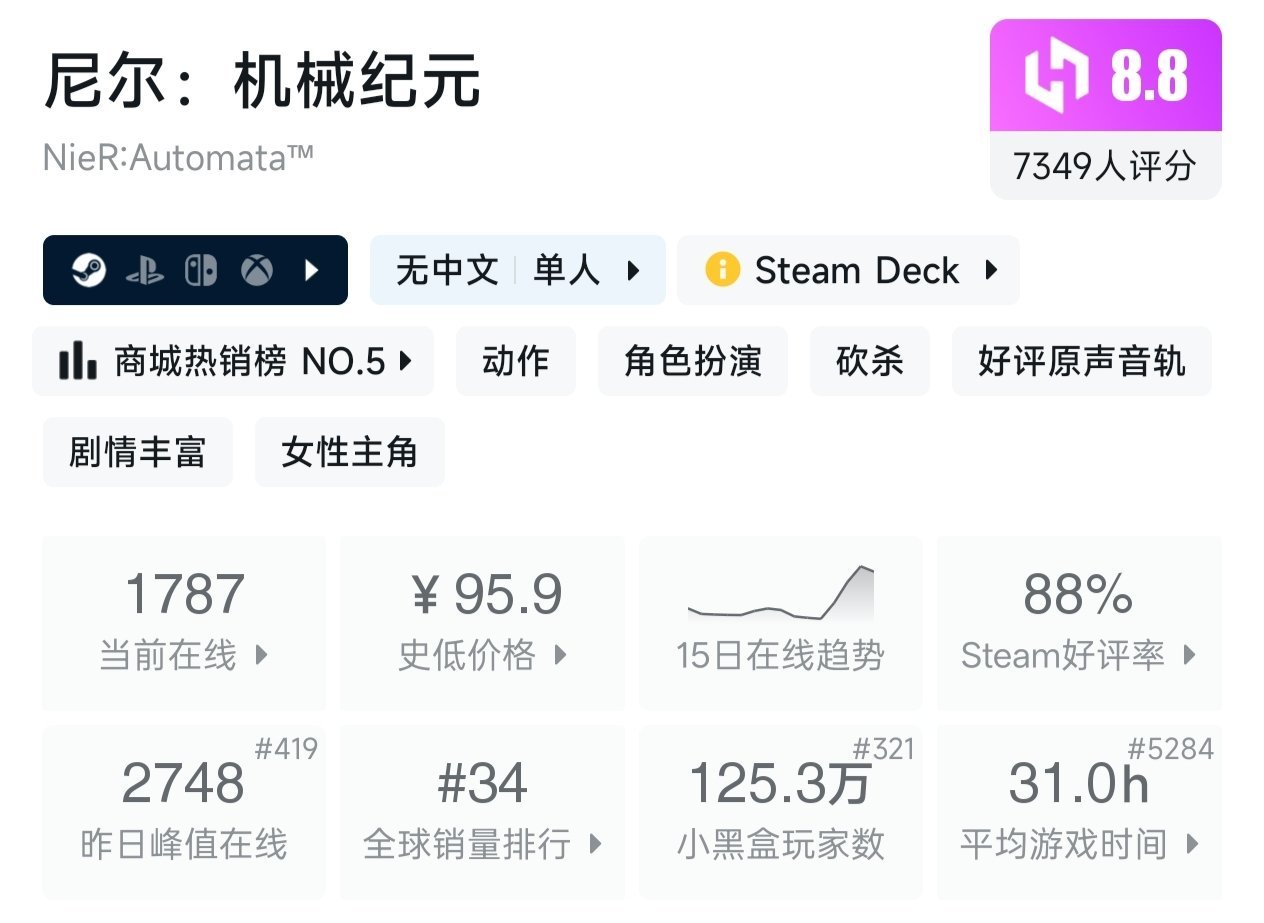Open the 好评原声音轨 tag

1081,361
